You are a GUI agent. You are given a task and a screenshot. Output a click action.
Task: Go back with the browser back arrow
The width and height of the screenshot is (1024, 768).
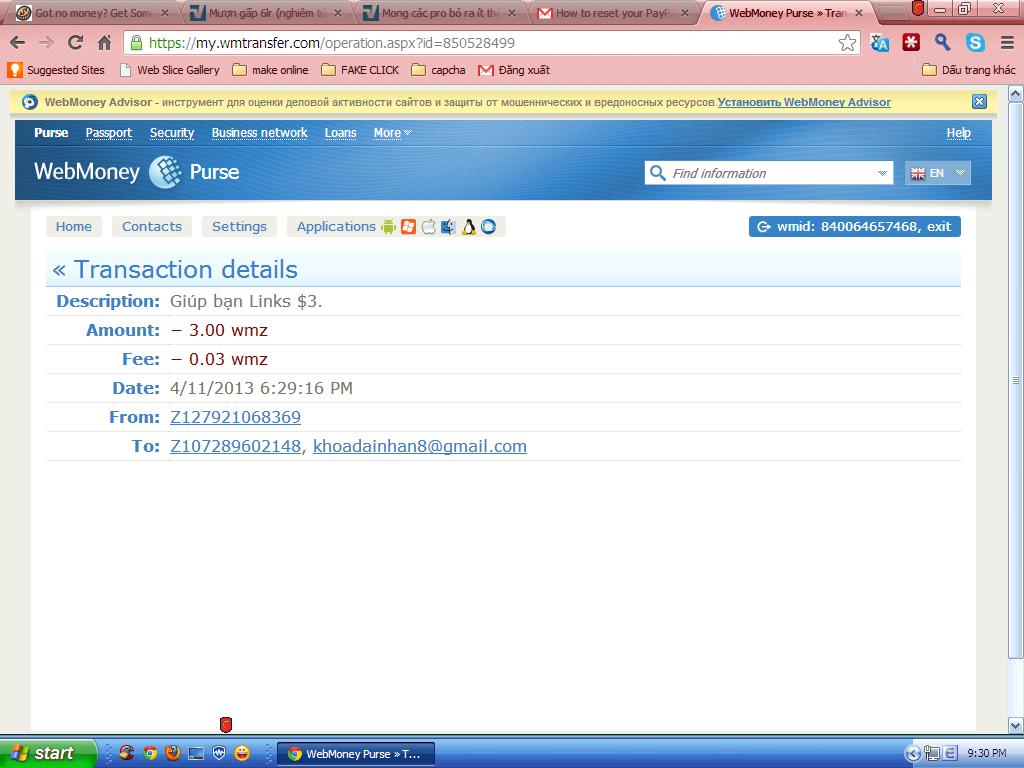(x=18, y=43)
